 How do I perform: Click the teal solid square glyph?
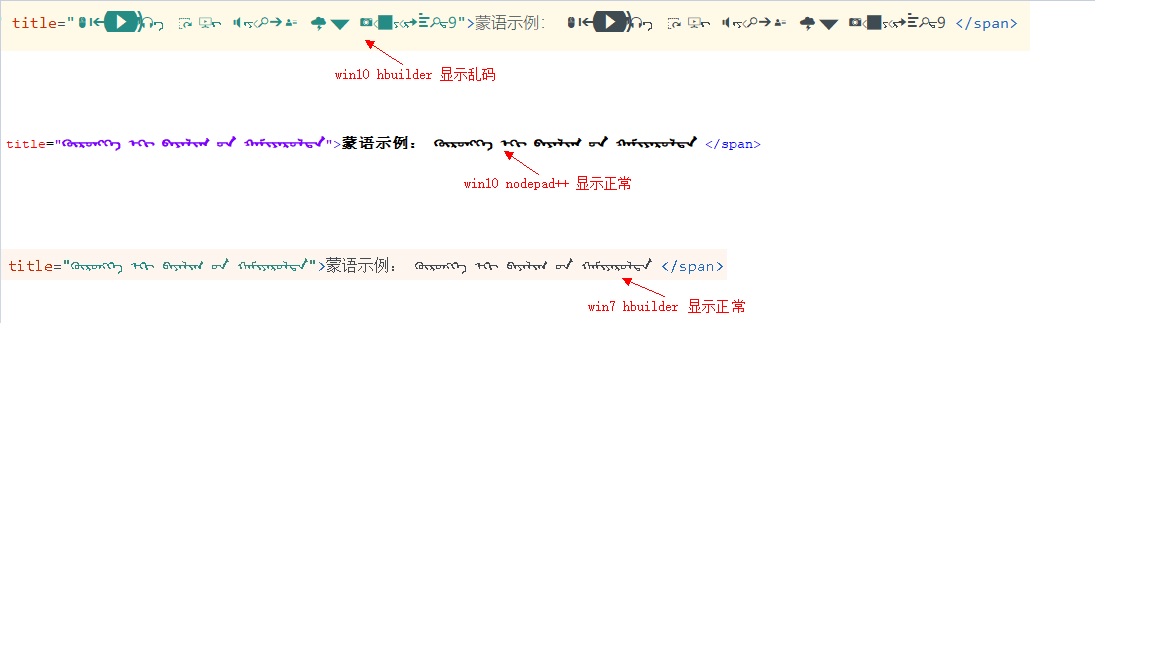coord(384,23)
